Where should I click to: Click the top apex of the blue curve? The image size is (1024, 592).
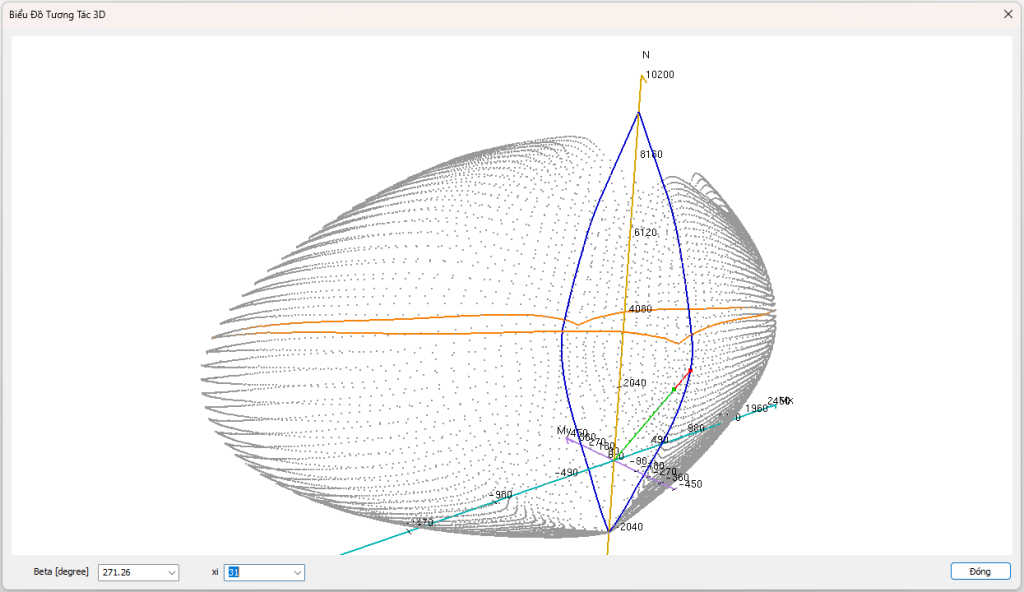tap(639, 112)
